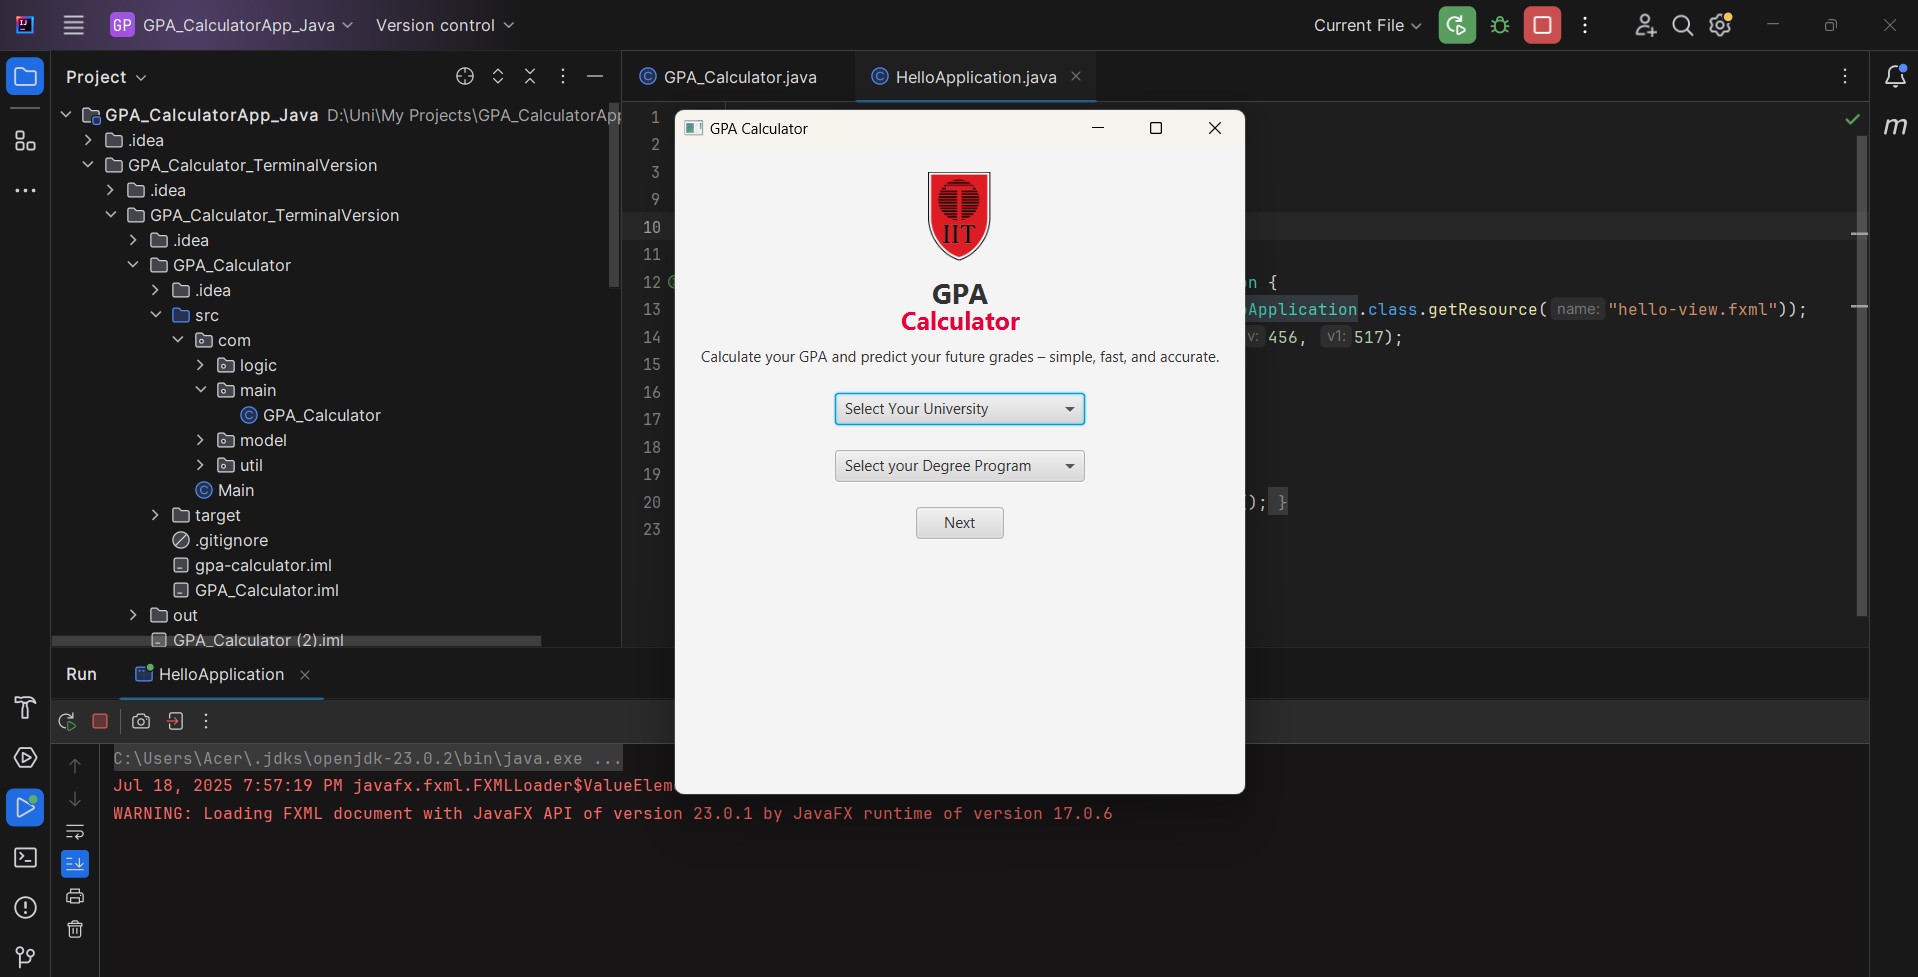Screen dimensions: 1918x977
Task: Open the Version control menu
Action: 445,25
